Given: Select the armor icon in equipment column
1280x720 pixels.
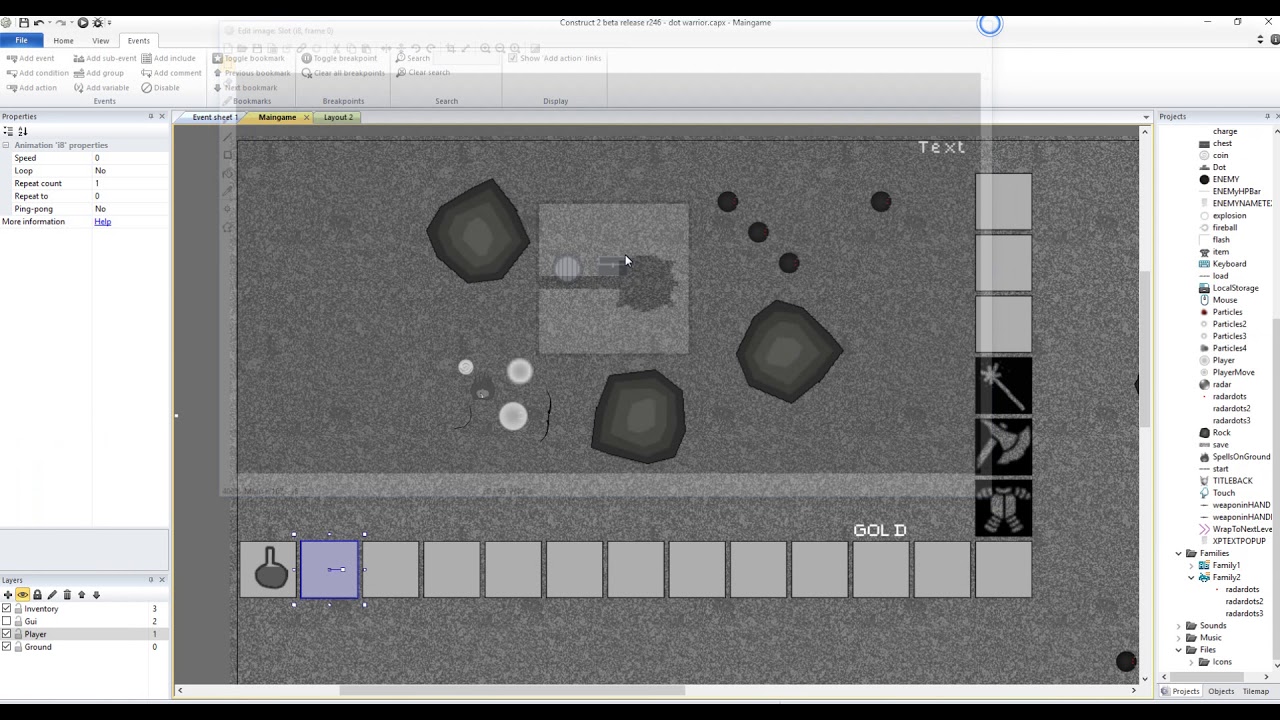Looking at the screenshot, I should point(1003,508).
